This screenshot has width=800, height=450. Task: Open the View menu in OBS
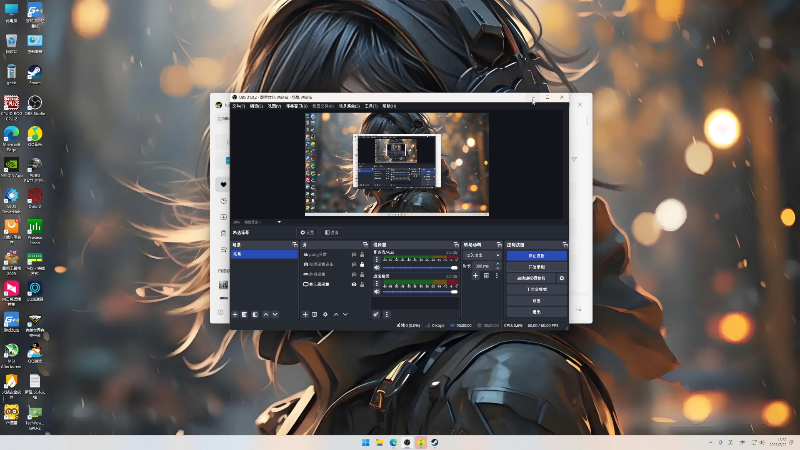pos(274,106)
